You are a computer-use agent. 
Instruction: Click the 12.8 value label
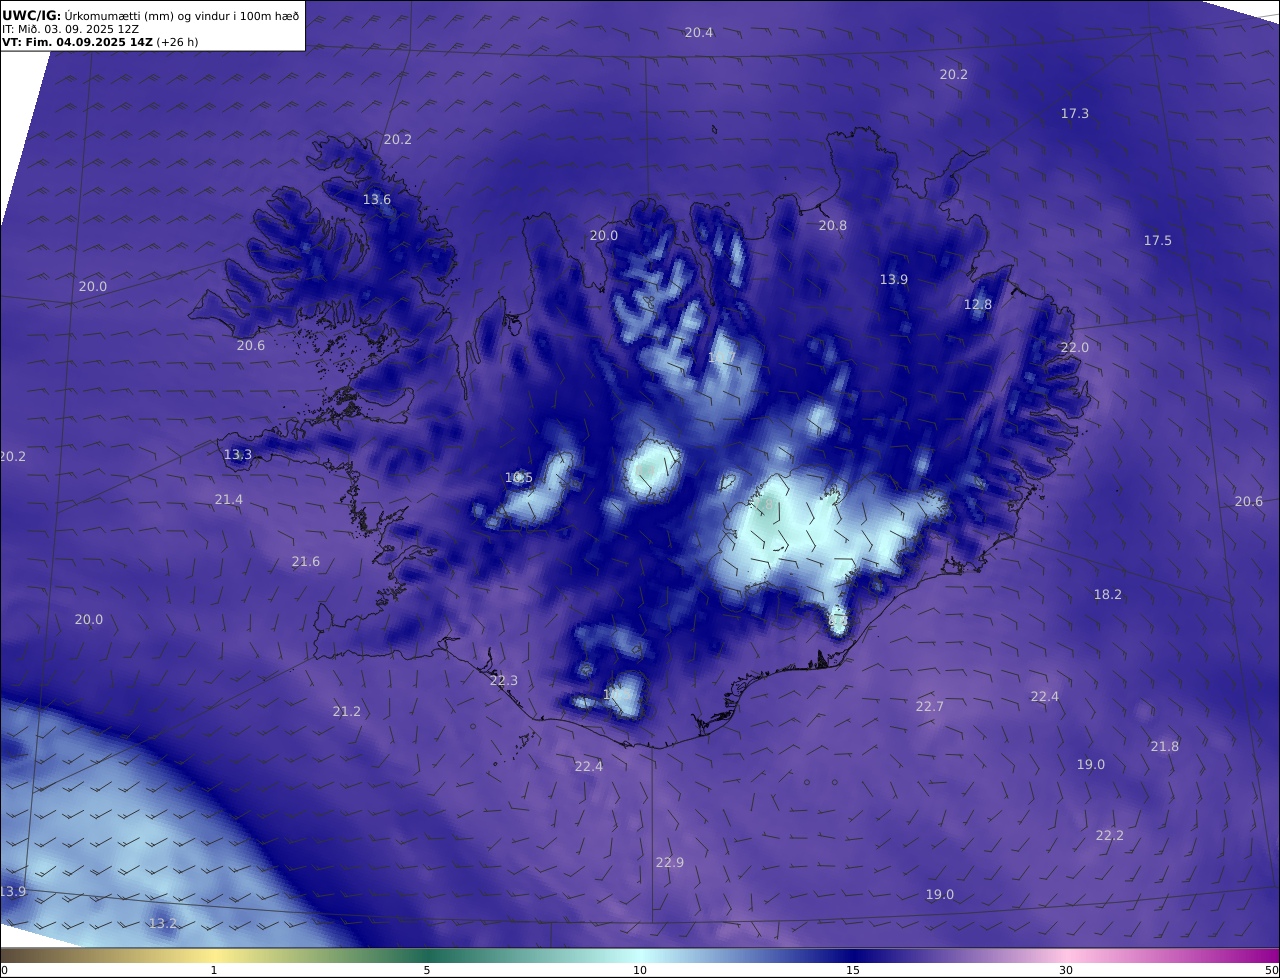click(978, 305)
